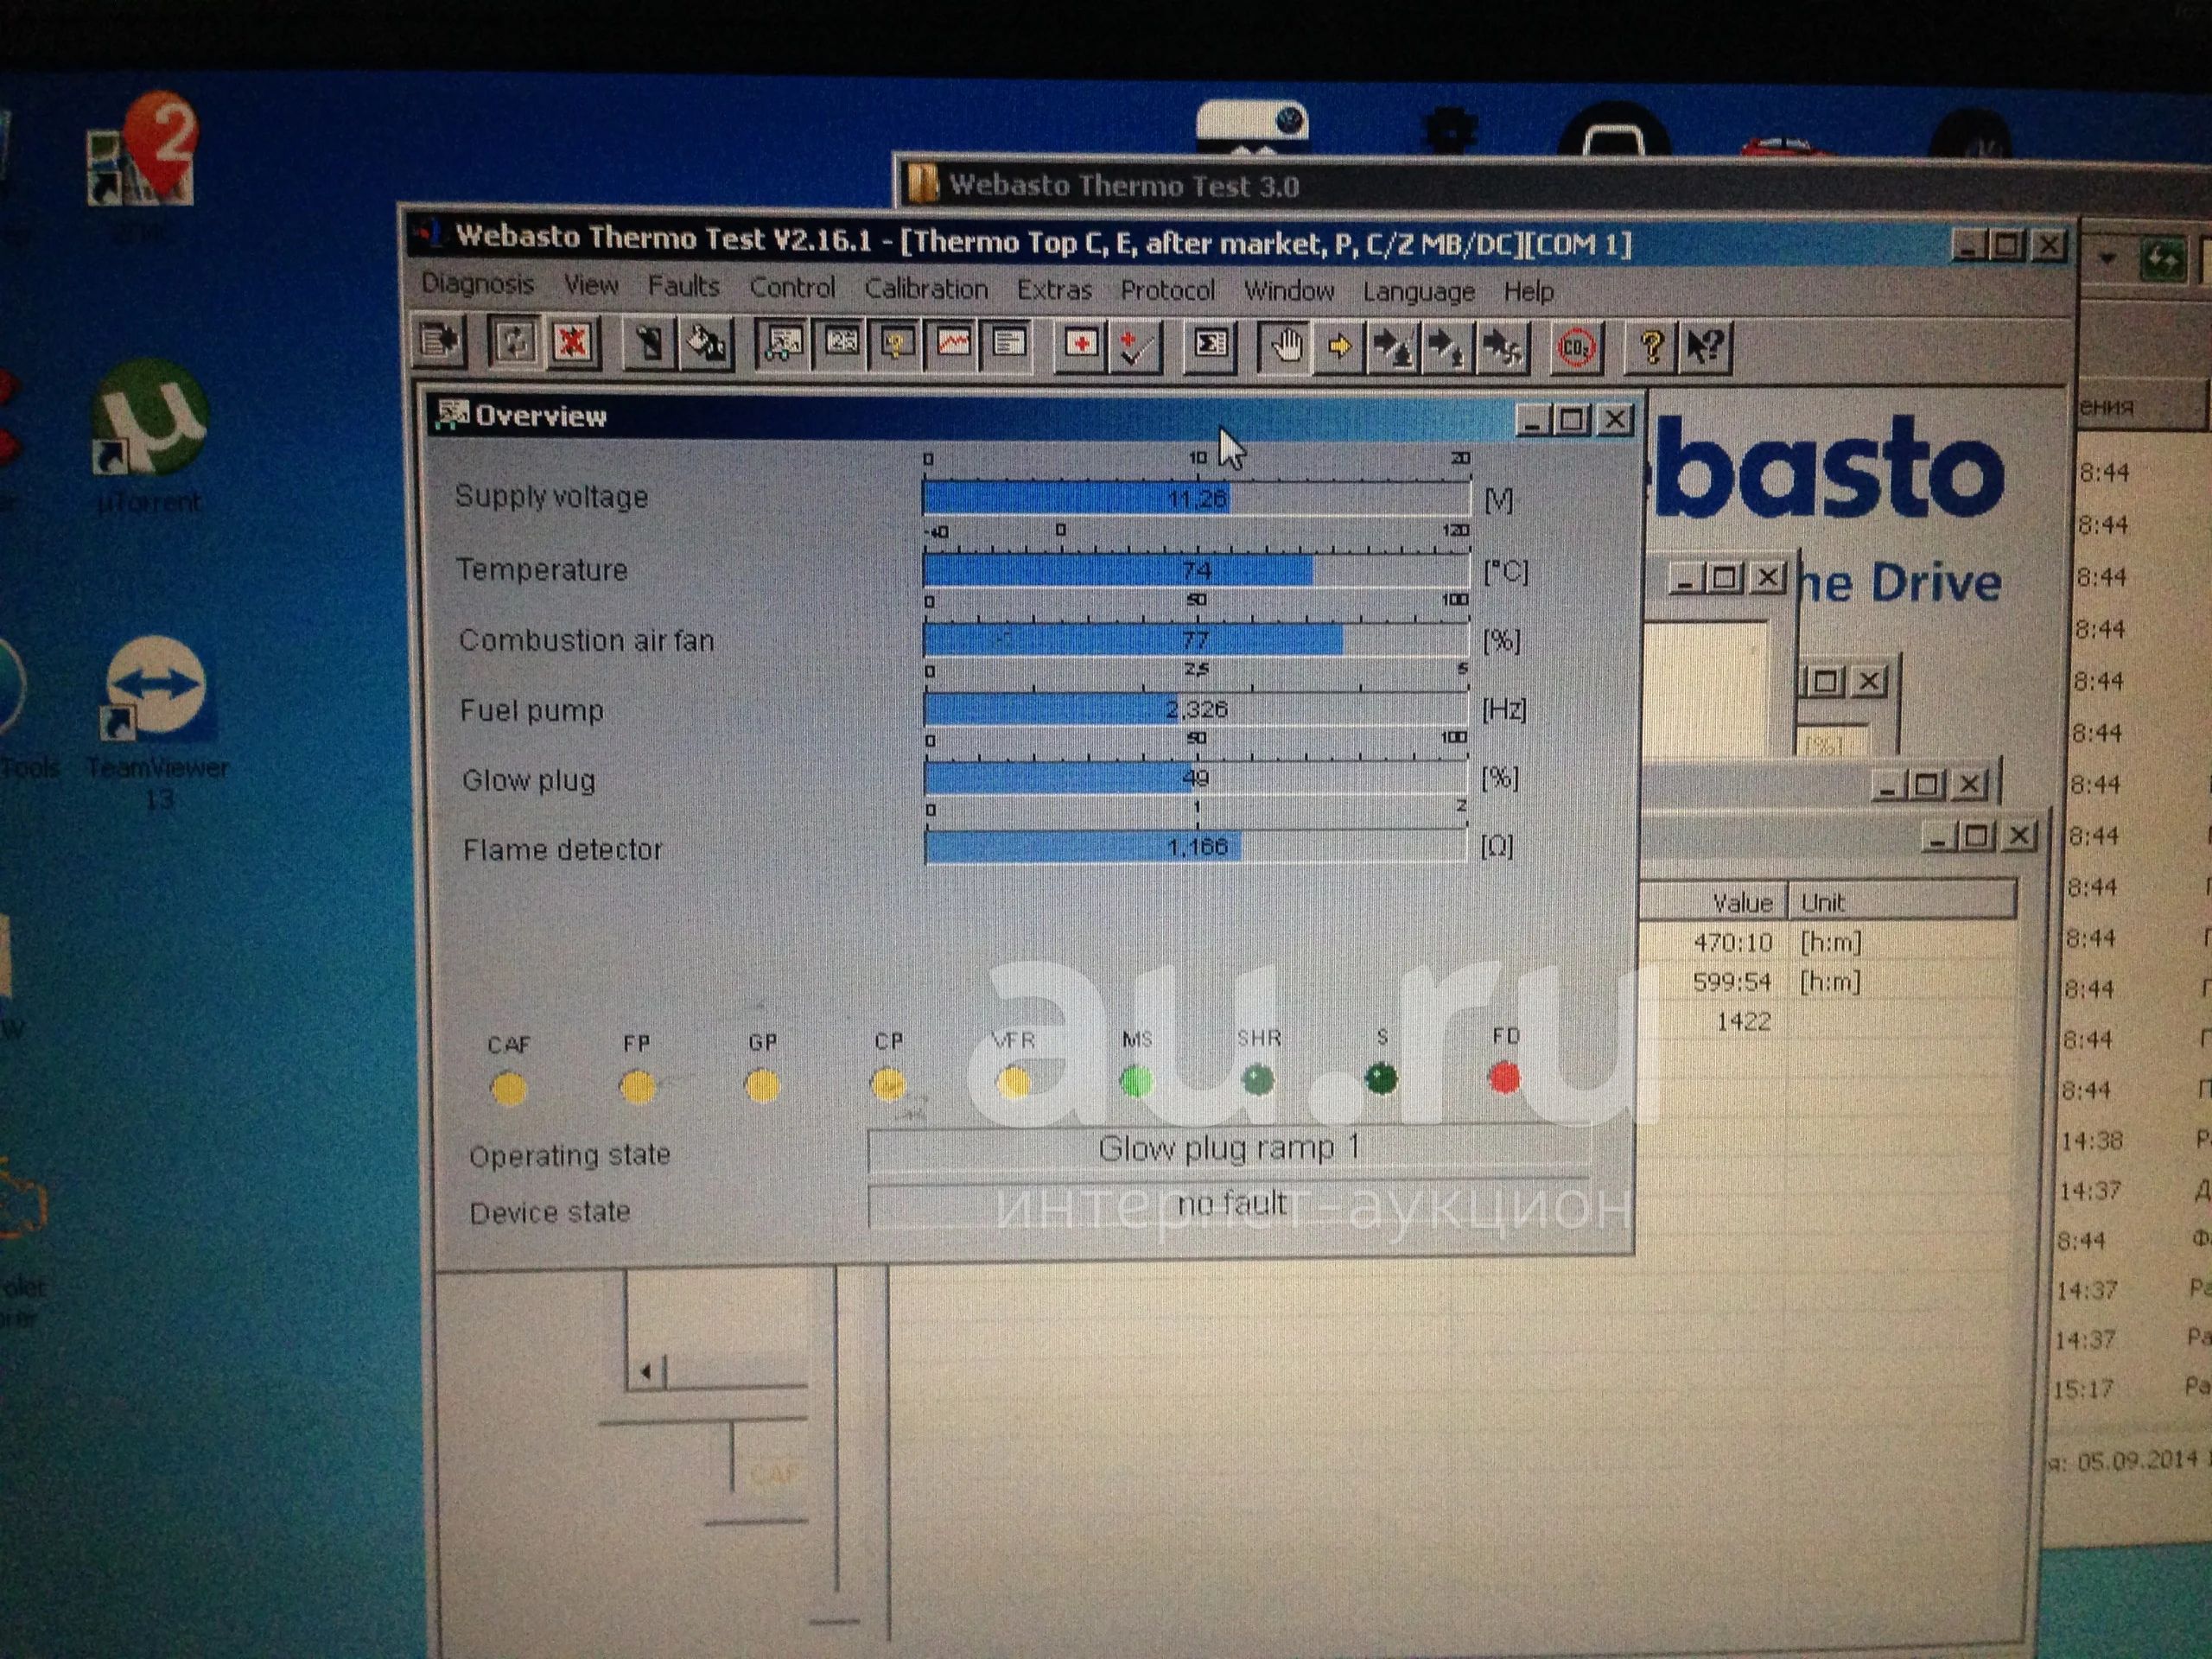Select the 599:54 value cell
This screenshot has width=2212, height=1659.
(1732, 982)
